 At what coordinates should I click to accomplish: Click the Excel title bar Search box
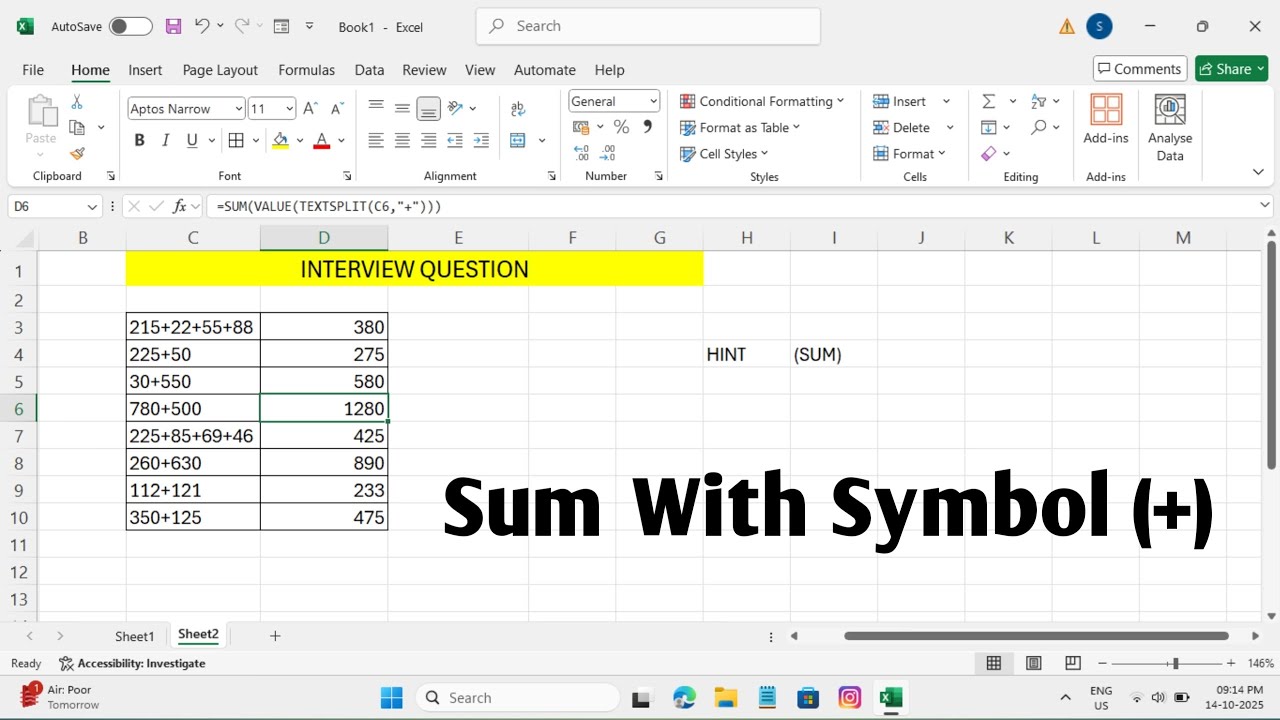[x=648, y=26]
